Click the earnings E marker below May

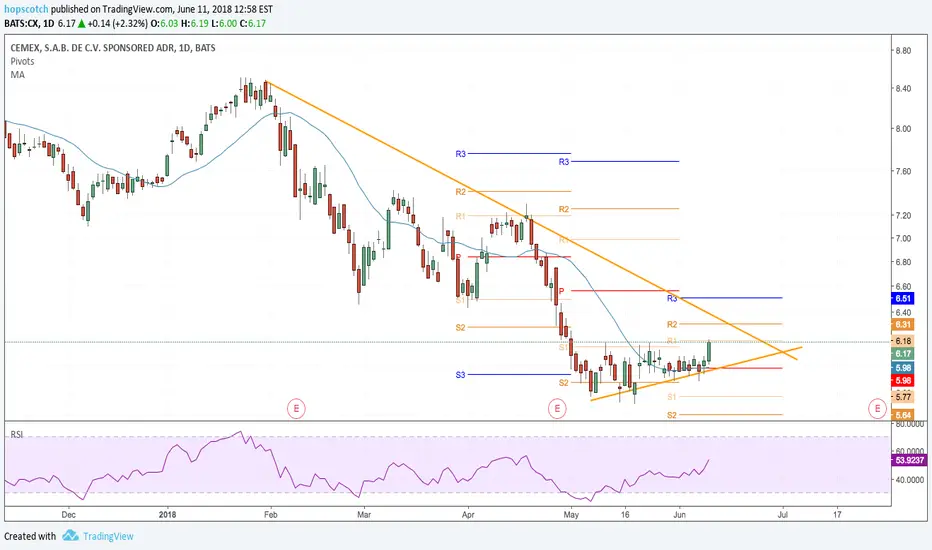click(557, 408)
